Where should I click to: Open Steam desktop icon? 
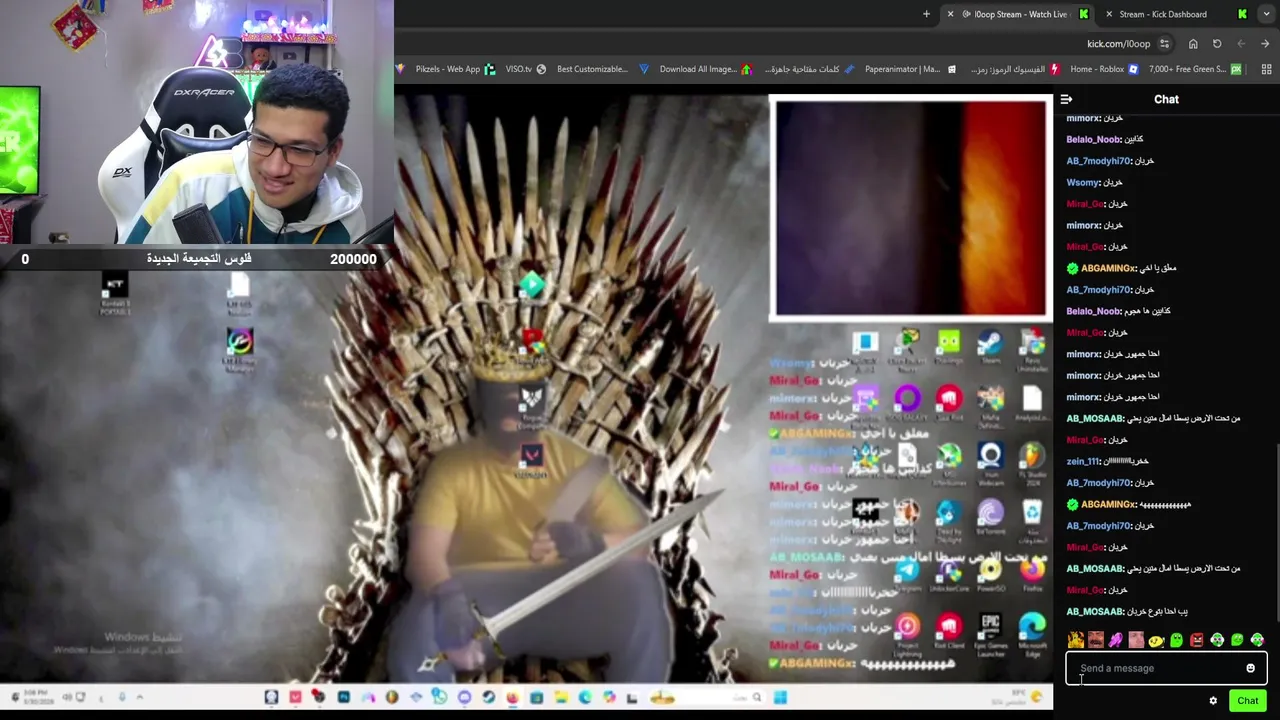990,348
